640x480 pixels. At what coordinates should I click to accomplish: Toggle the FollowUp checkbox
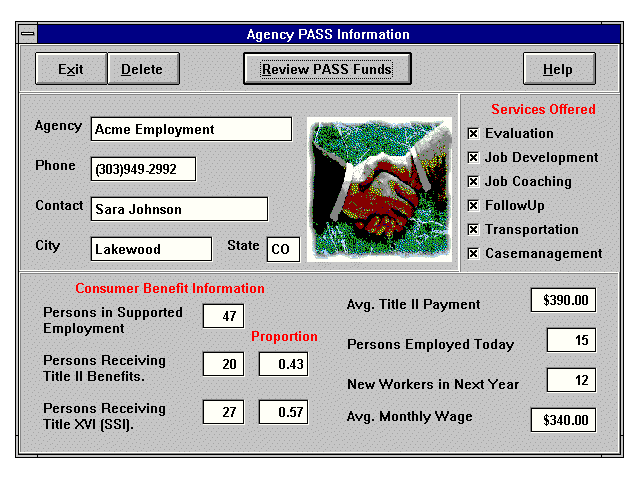pos(473,205)
